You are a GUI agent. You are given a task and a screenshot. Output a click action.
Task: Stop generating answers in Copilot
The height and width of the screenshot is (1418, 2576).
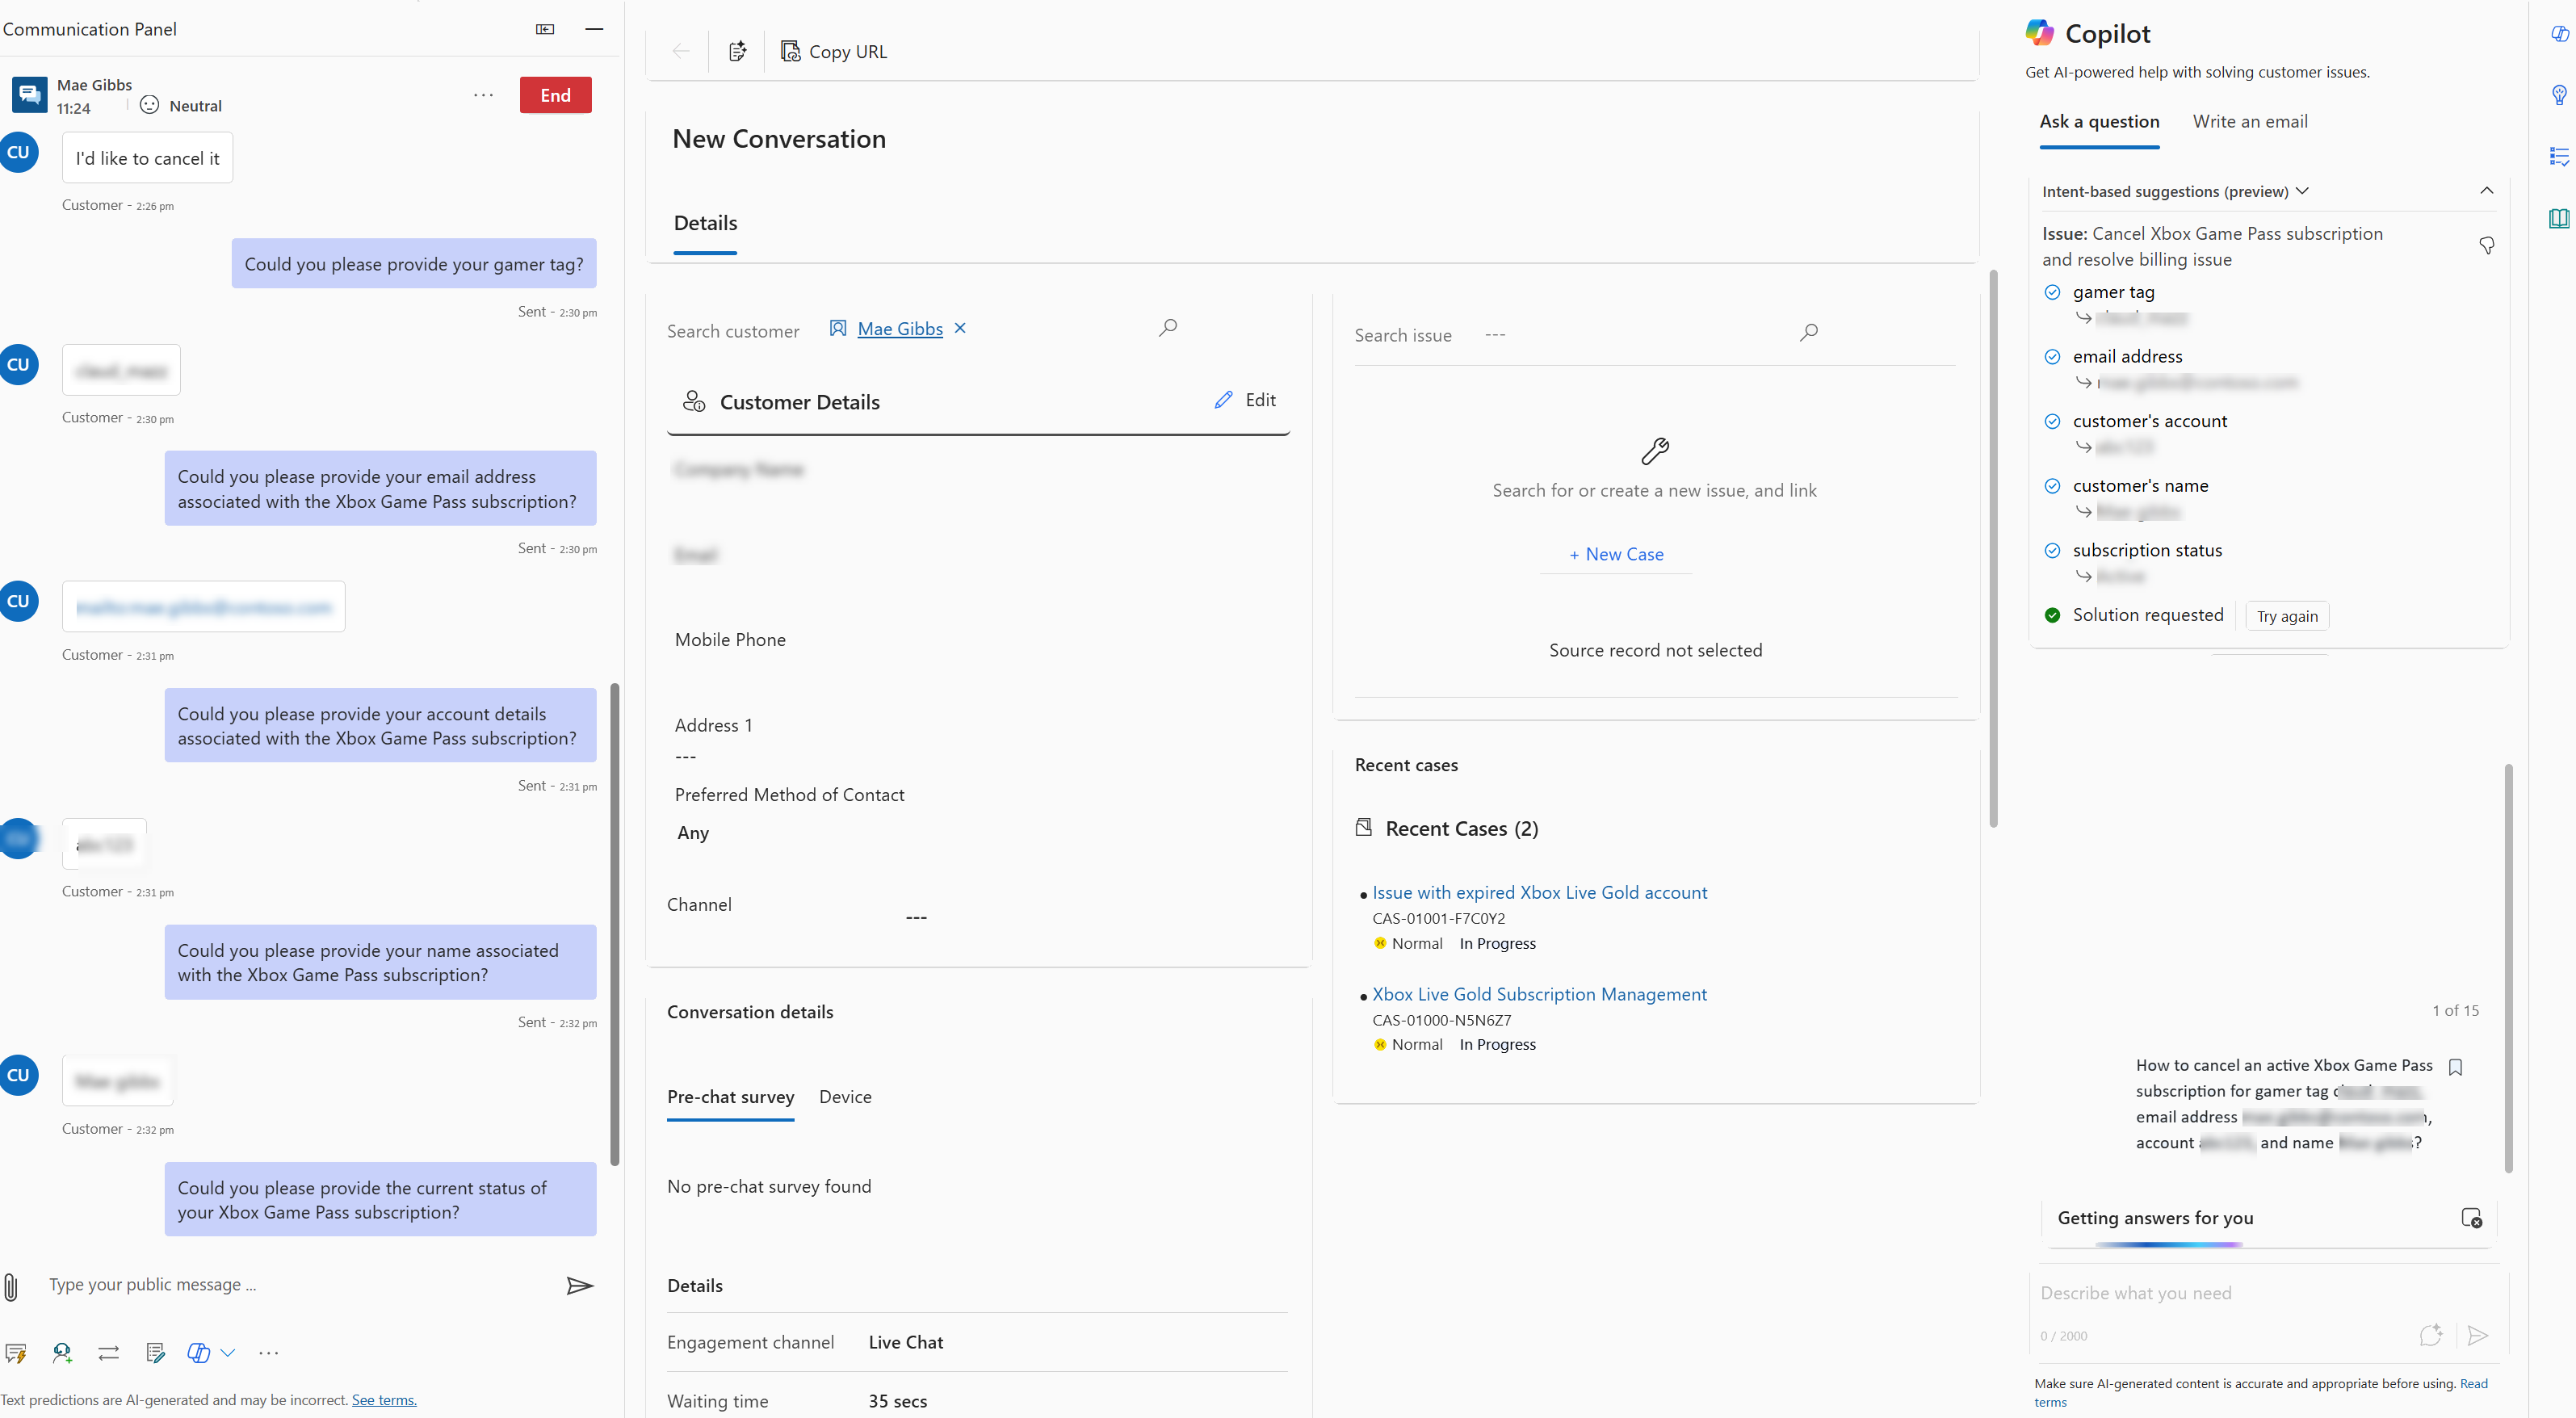pos(2471,1218)
